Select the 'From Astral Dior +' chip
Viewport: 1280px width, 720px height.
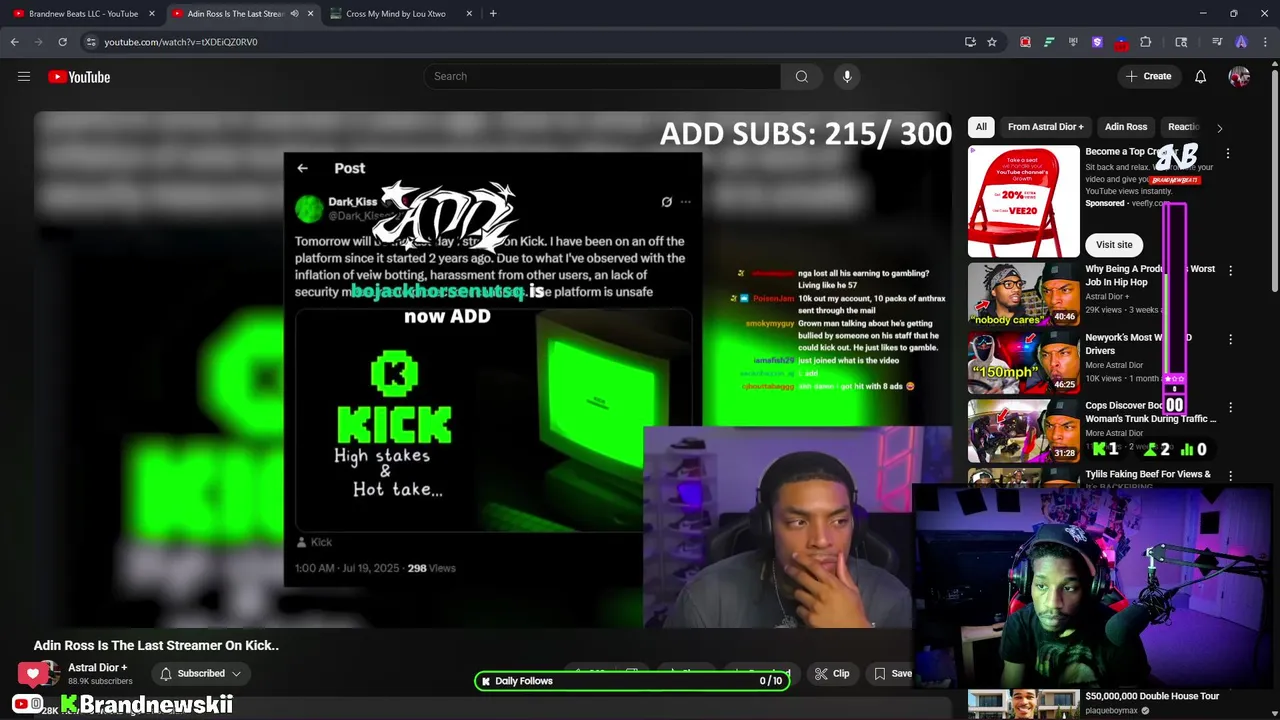(1045, 127)
